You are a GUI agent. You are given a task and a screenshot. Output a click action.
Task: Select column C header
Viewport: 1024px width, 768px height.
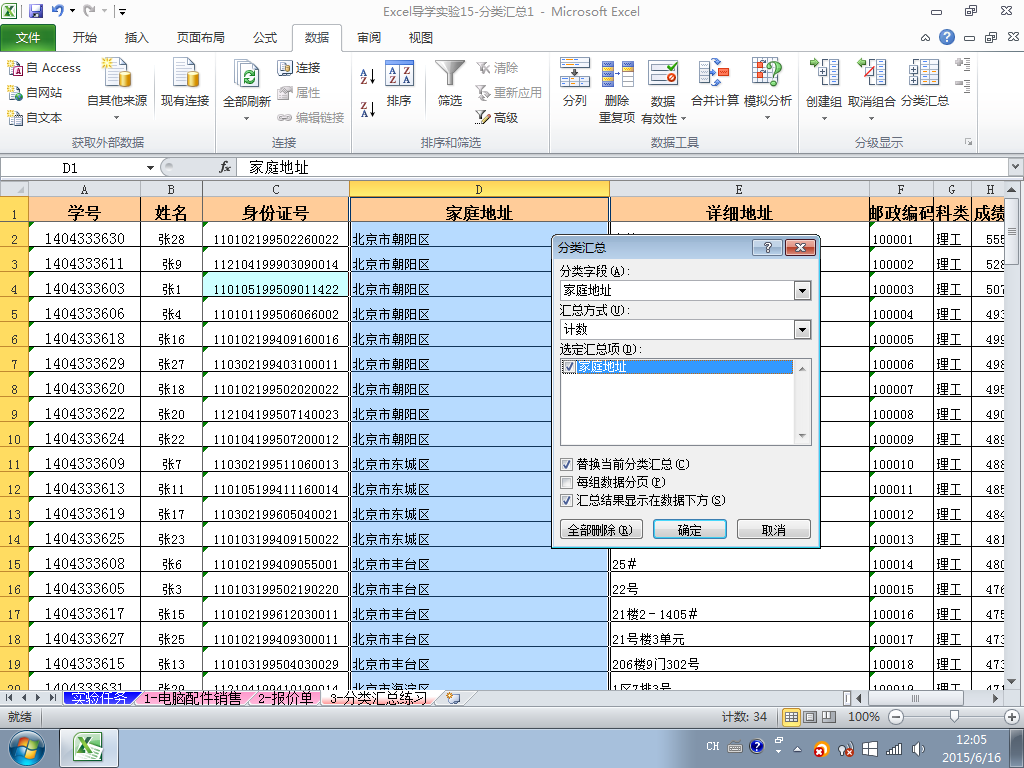(x=276, y=189)
